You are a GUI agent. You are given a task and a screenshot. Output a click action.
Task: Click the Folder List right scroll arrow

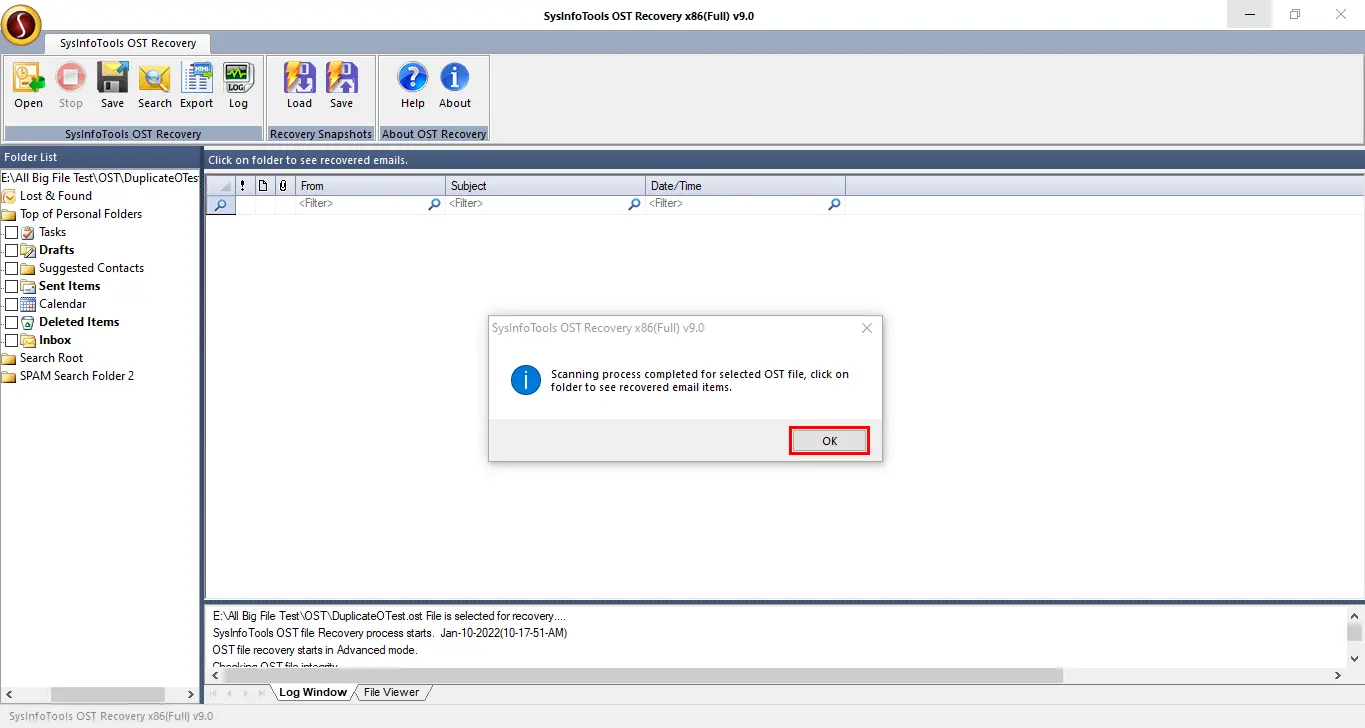[191, 694]
